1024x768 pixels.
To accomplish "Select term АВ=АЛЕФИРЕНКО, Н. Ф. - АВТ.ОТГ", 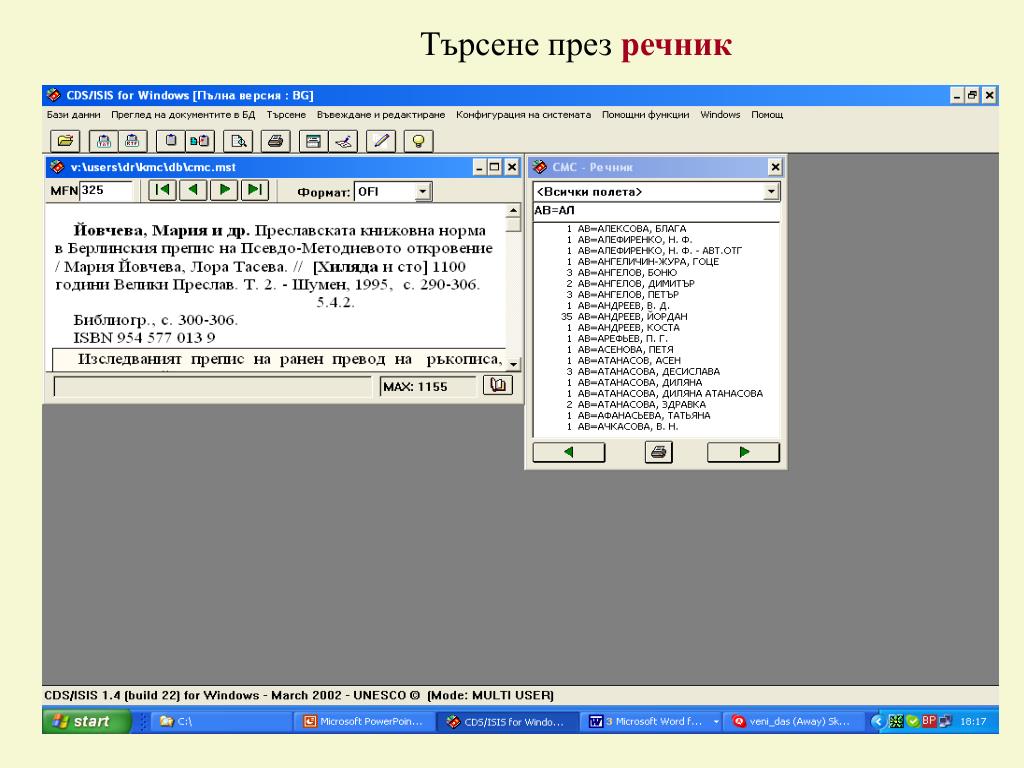I will [660, 251].
